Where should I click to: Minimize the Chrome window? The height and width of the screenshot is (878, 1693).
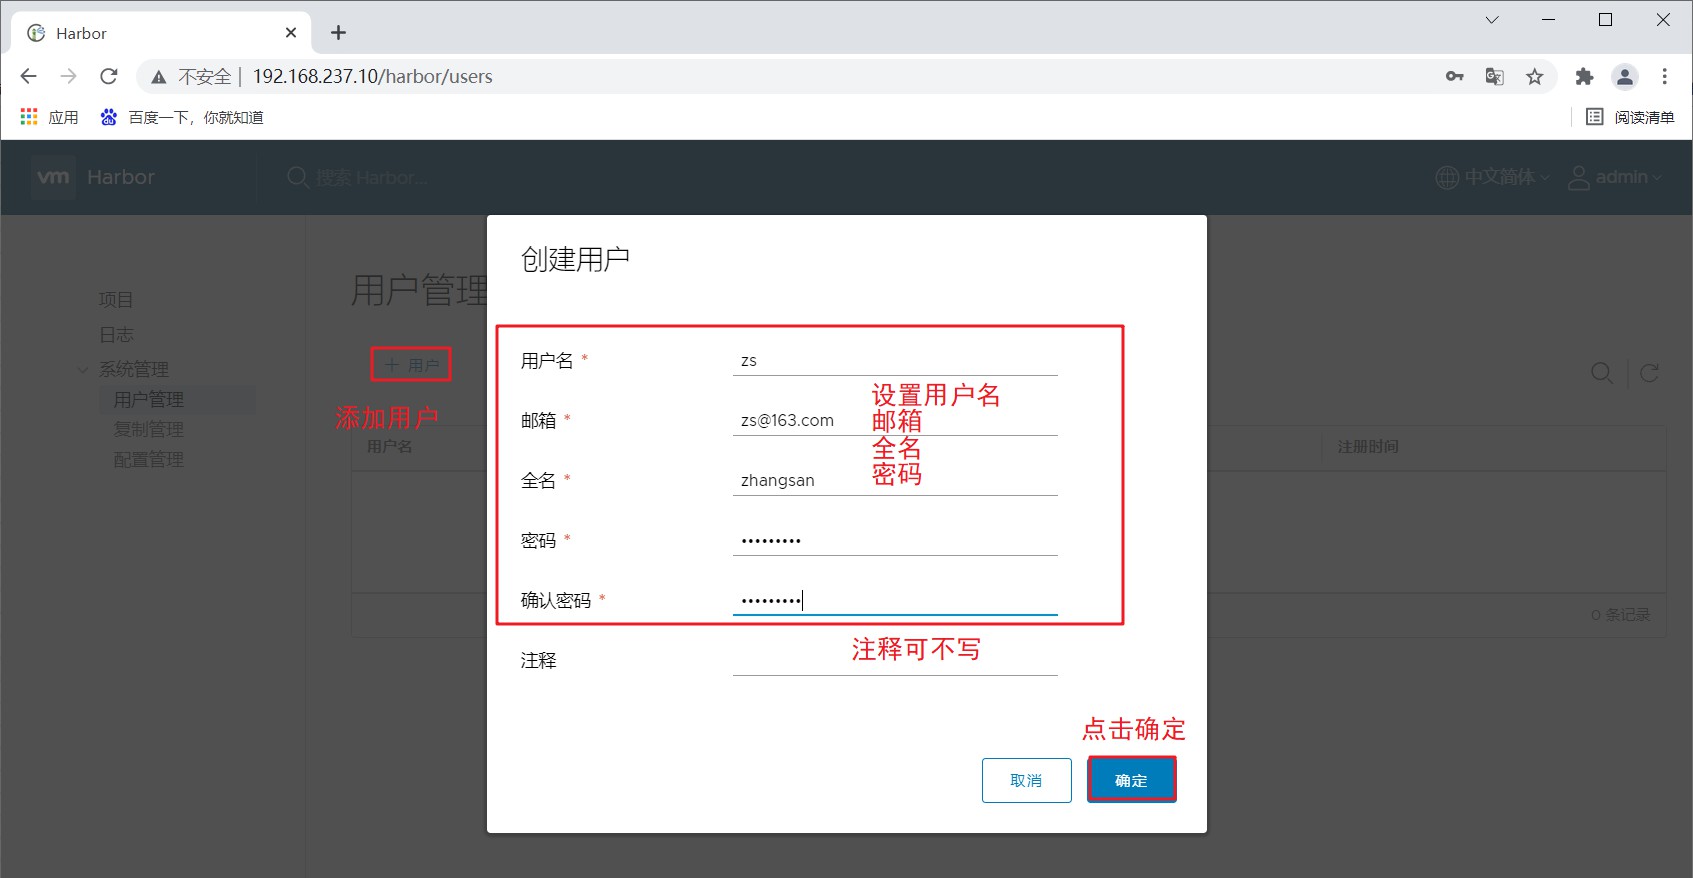[x=1549, y=20]
